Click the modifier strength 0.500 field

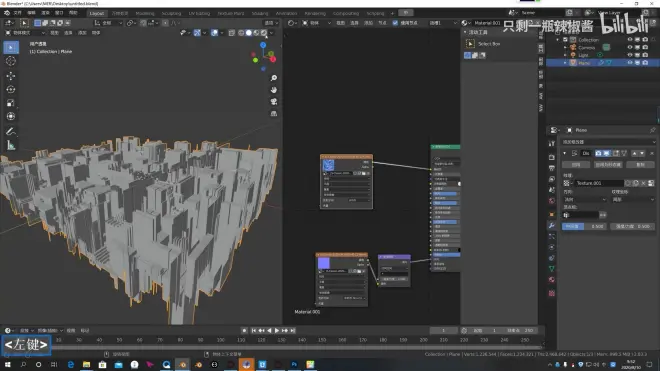(x=632, y=227)
